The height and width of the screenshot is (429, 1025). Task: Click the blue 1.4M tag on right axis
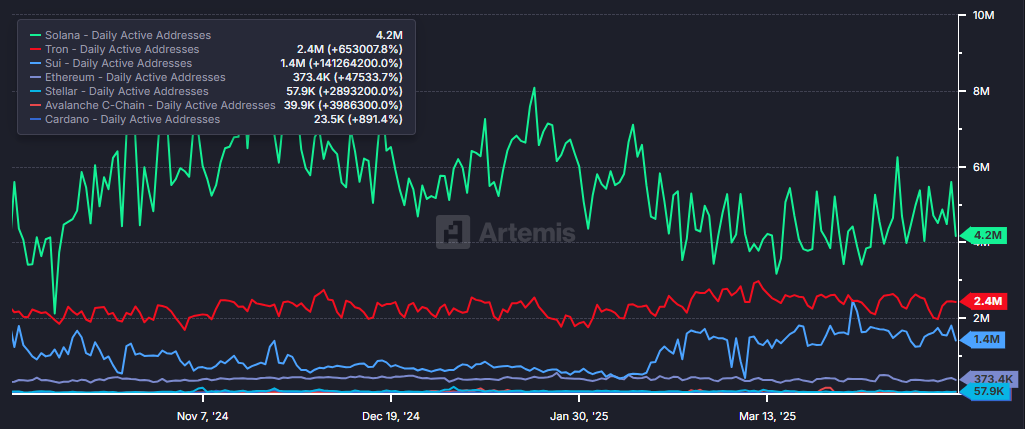(986, 340)
